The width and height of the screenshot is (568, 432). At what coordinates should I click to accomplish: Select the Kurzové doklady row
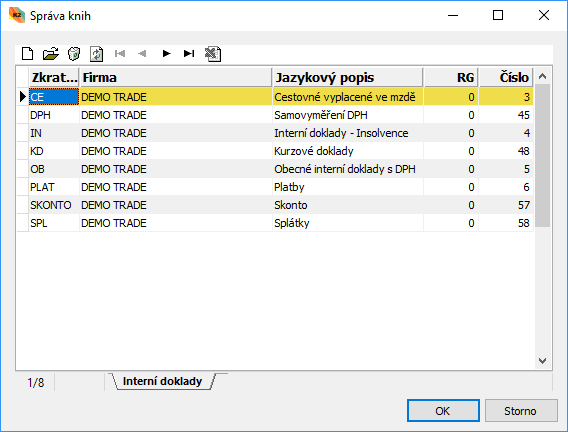click(275, 151)
